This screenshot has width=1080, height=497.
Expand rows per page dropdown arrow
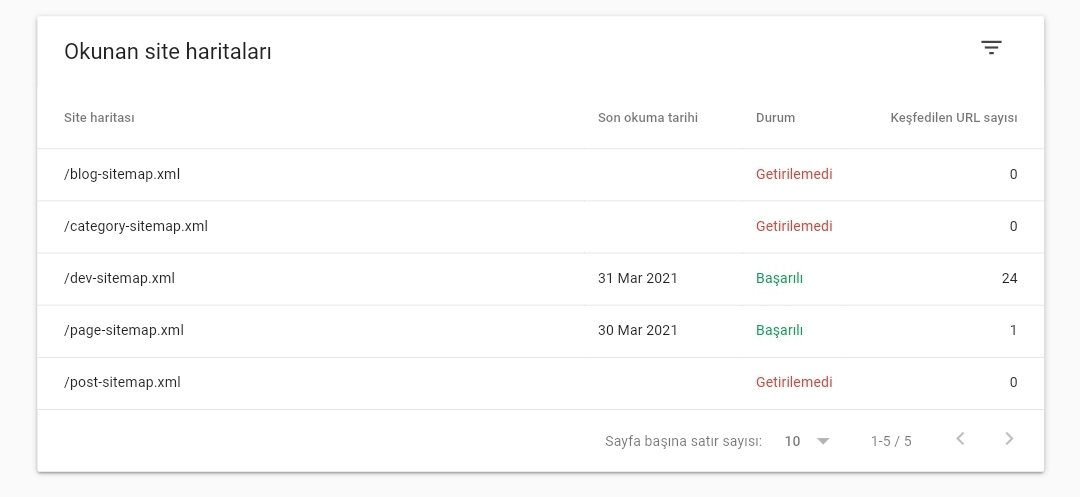tap(822, 441)
